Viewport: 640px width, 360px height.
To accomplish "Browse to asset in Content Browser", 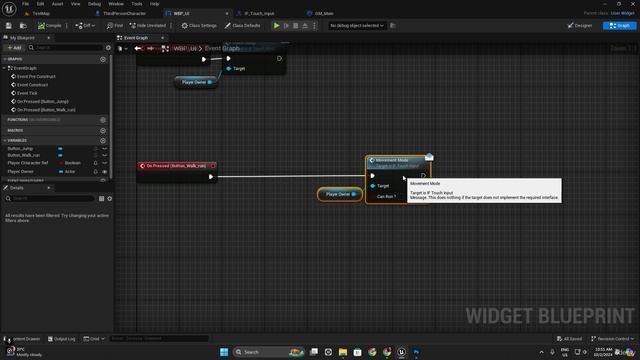I will click(23, 26).
